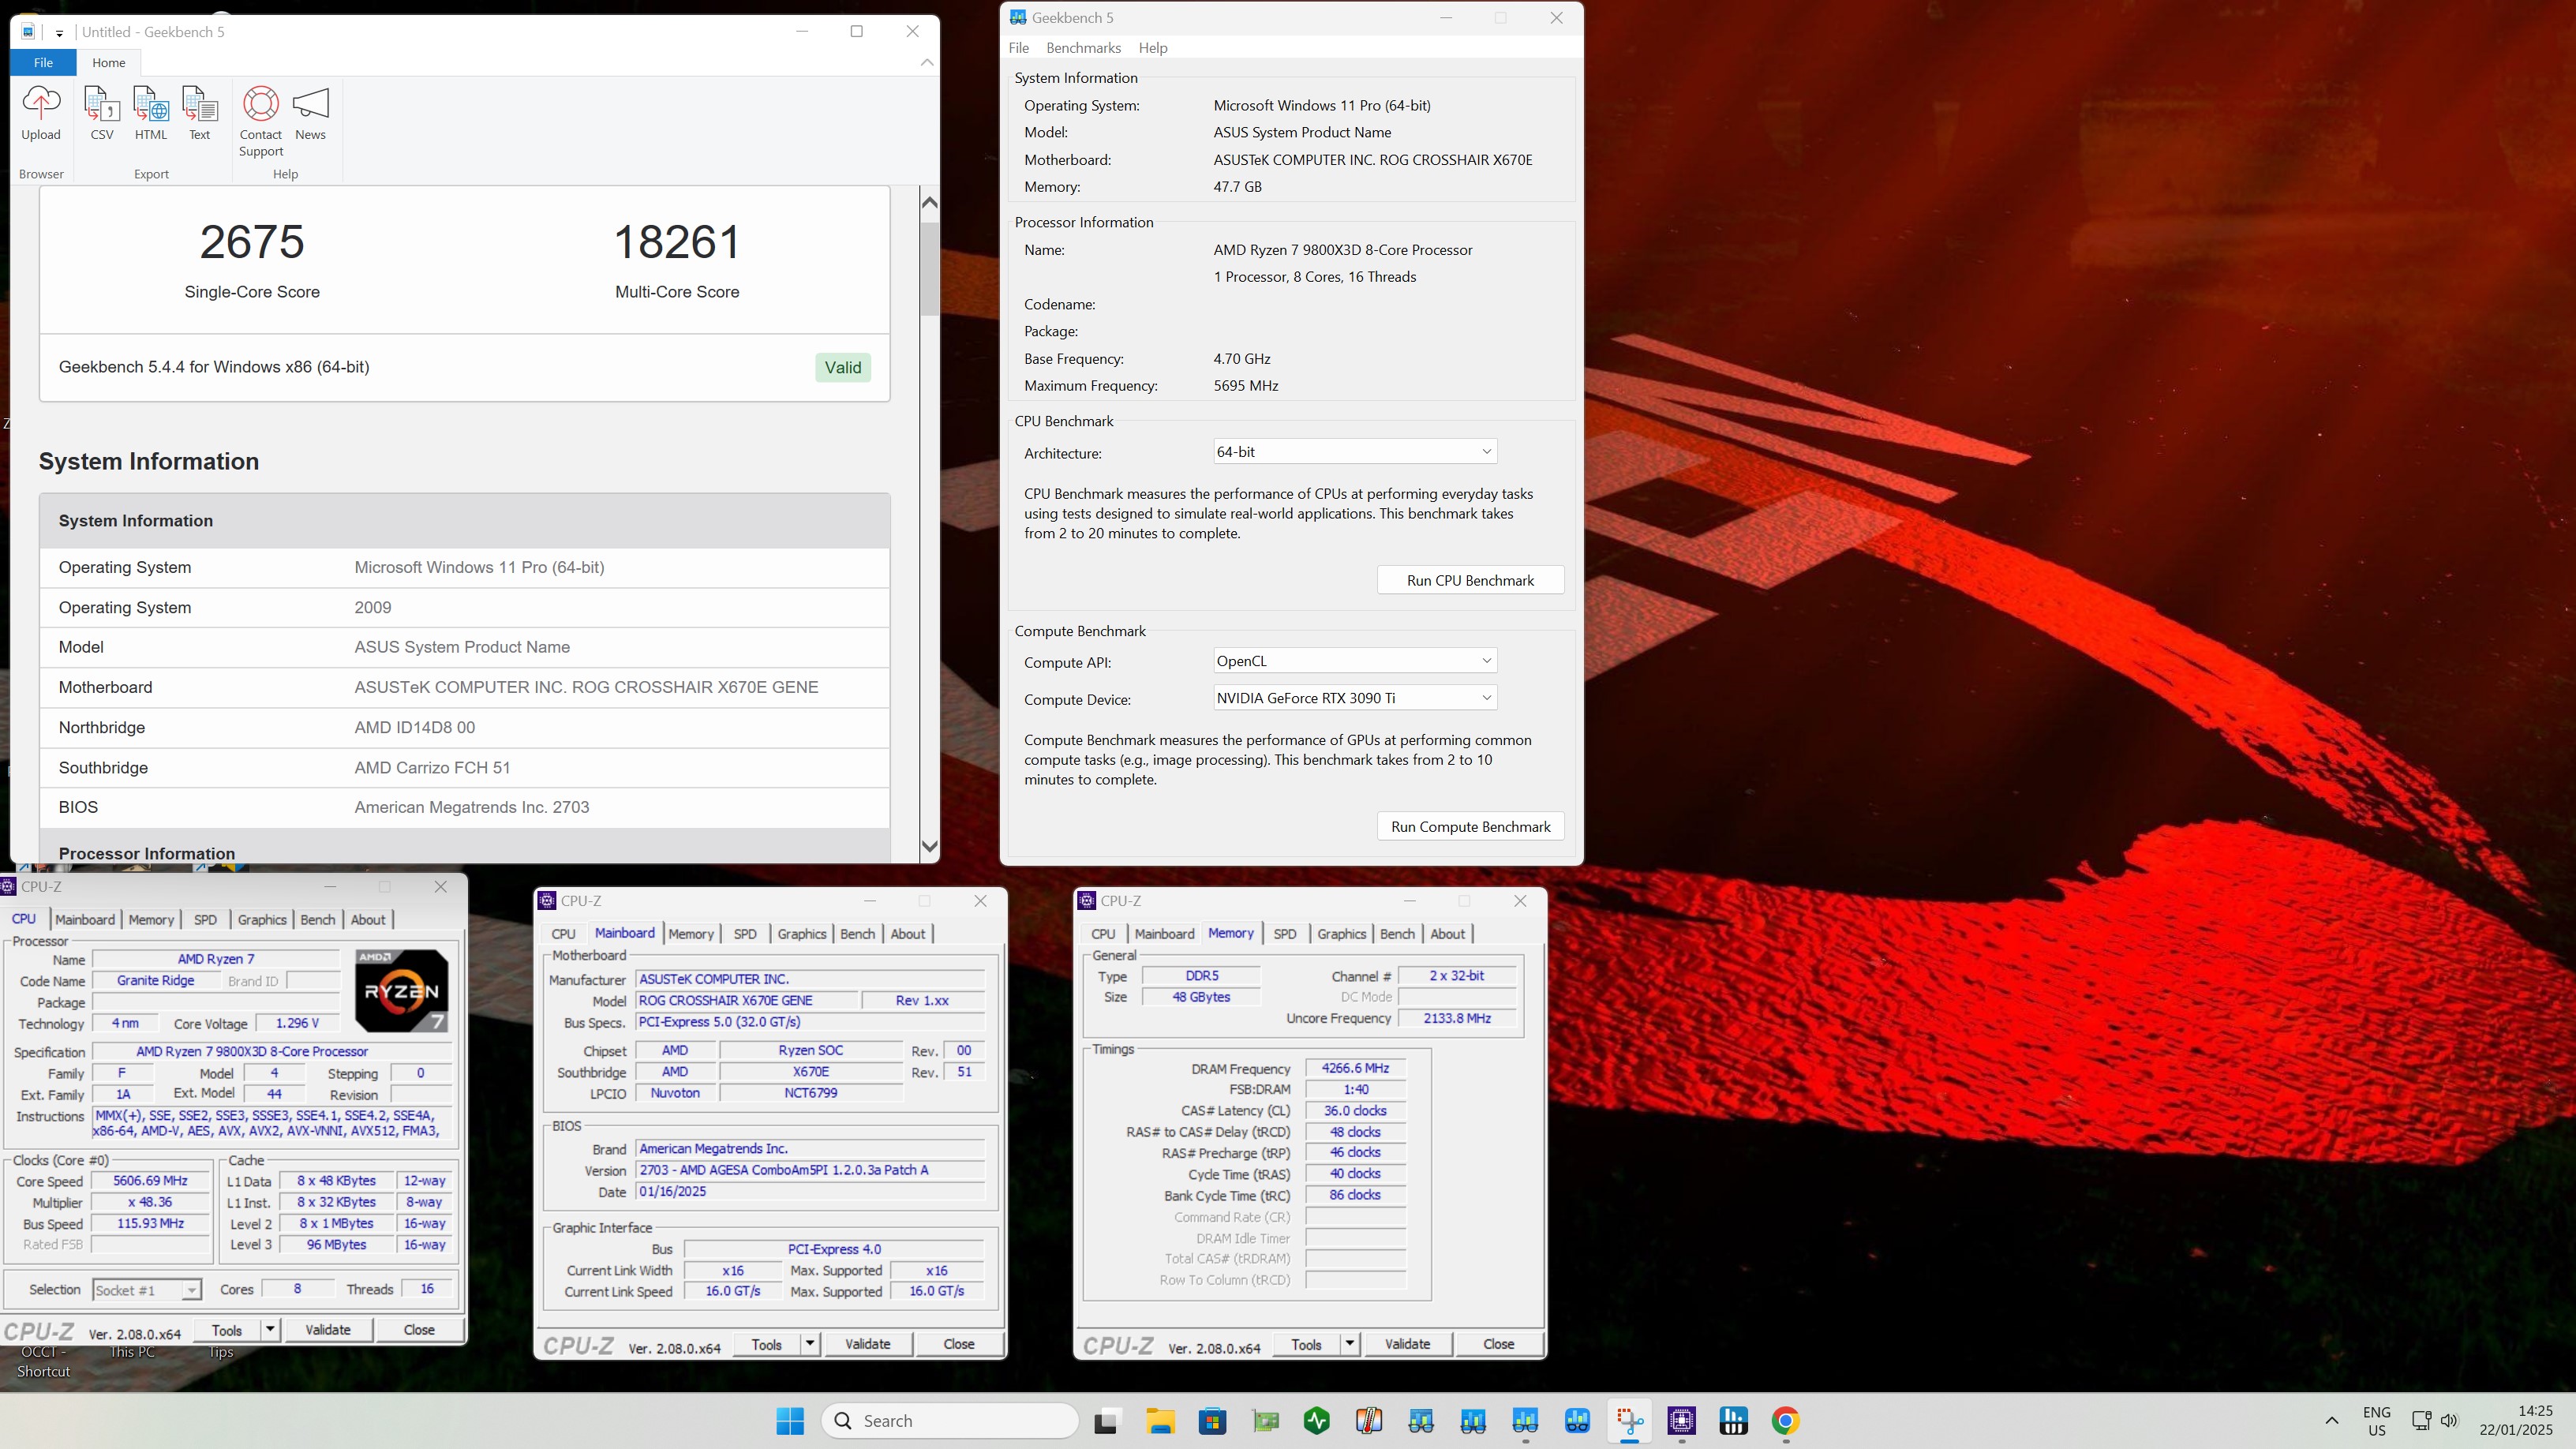Click Geekbench 5 title bar app icon
This screenshot has height=1449, width=2576.
(x=1018, y=17)
